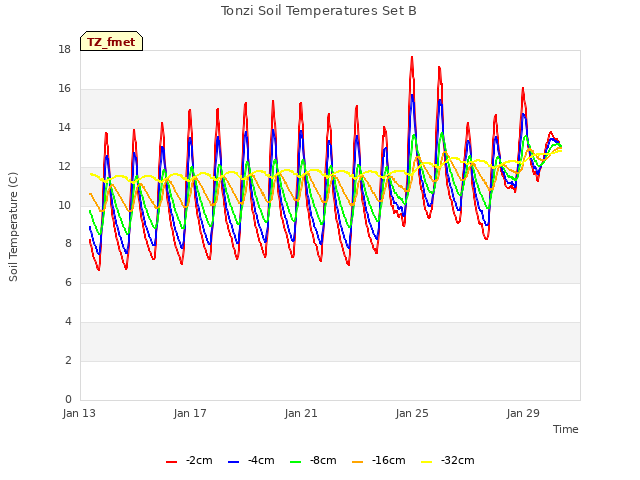Click the blue -4cm legend swatch
The width and height of the screenshot is (640, 480).
point(233,462)
